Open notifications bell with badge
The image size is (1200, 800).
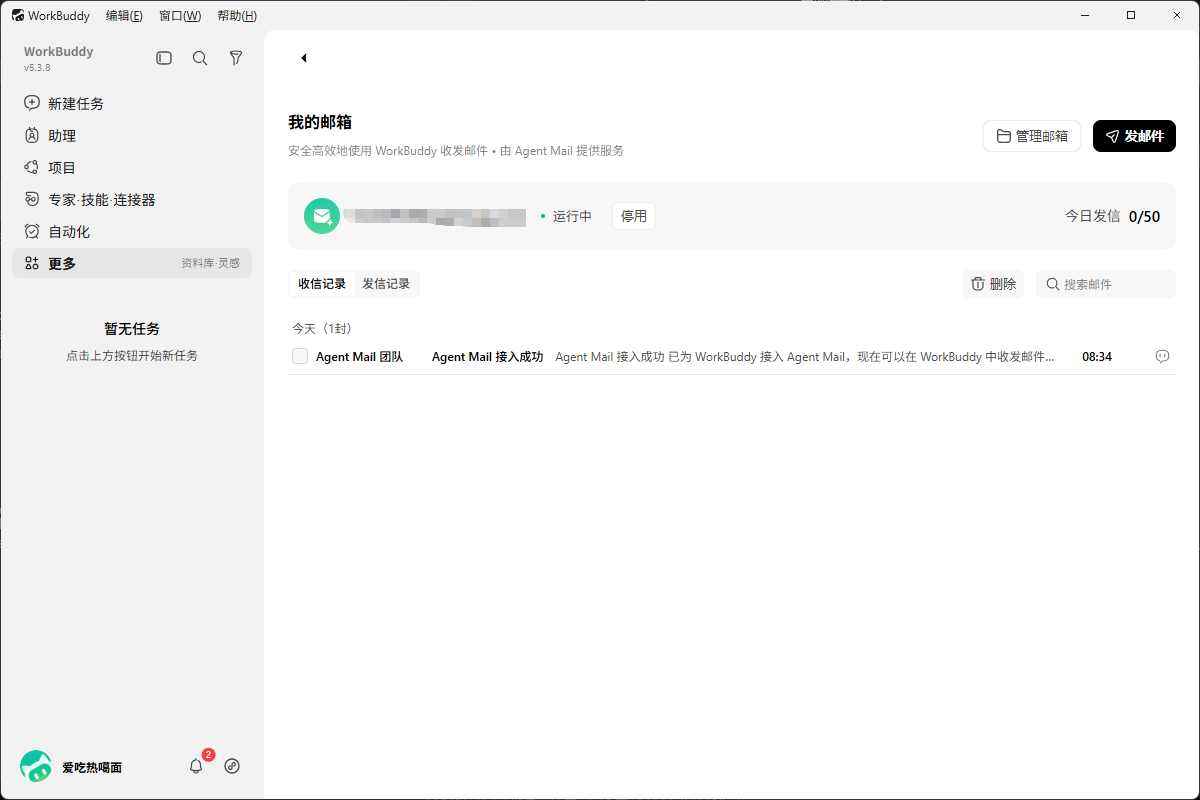point(197,766)
